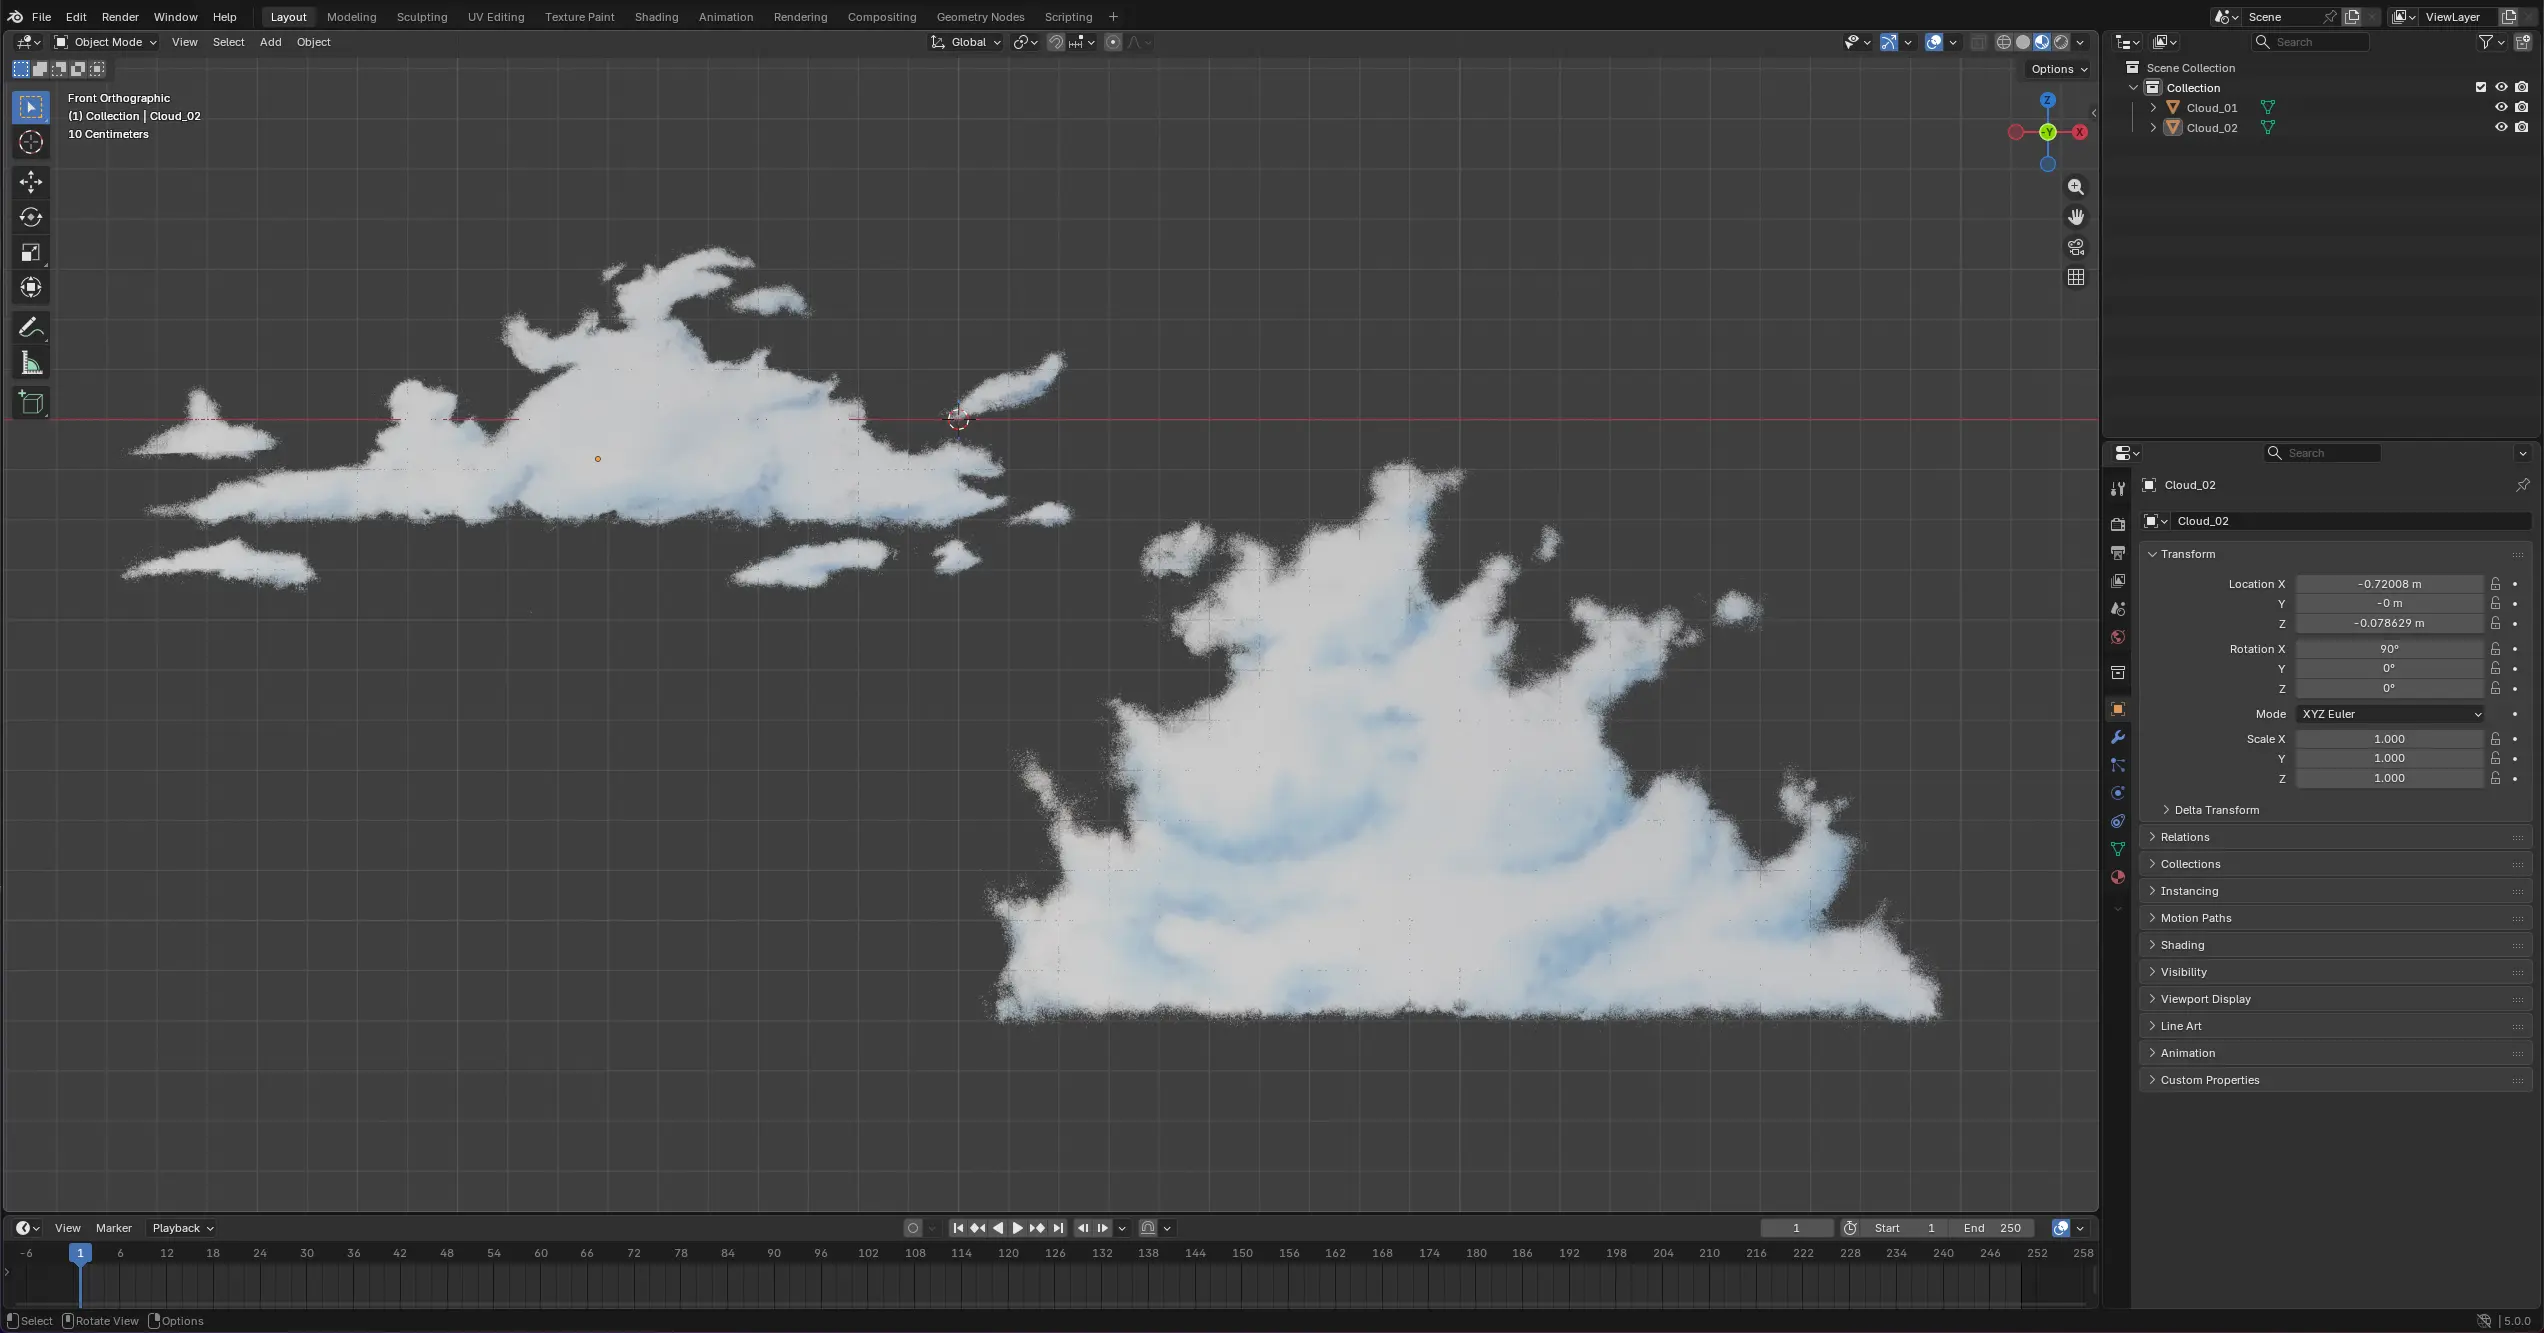
Task: Switch to the Shading workspace tab
Action: [x=656, y=17]
